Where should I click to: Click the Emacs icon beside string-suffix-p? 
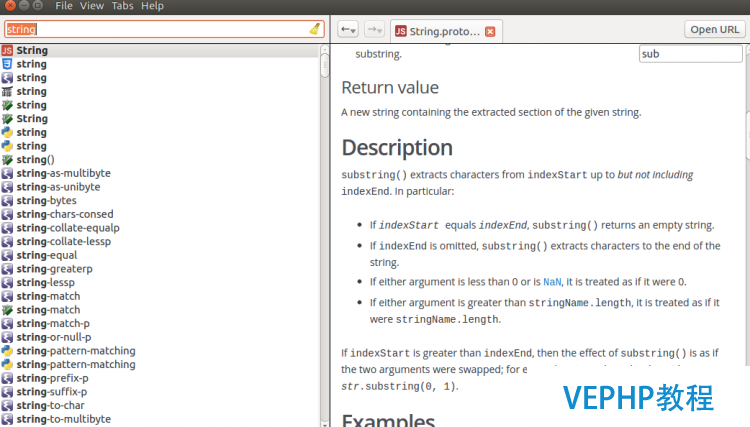pos(7,392)
